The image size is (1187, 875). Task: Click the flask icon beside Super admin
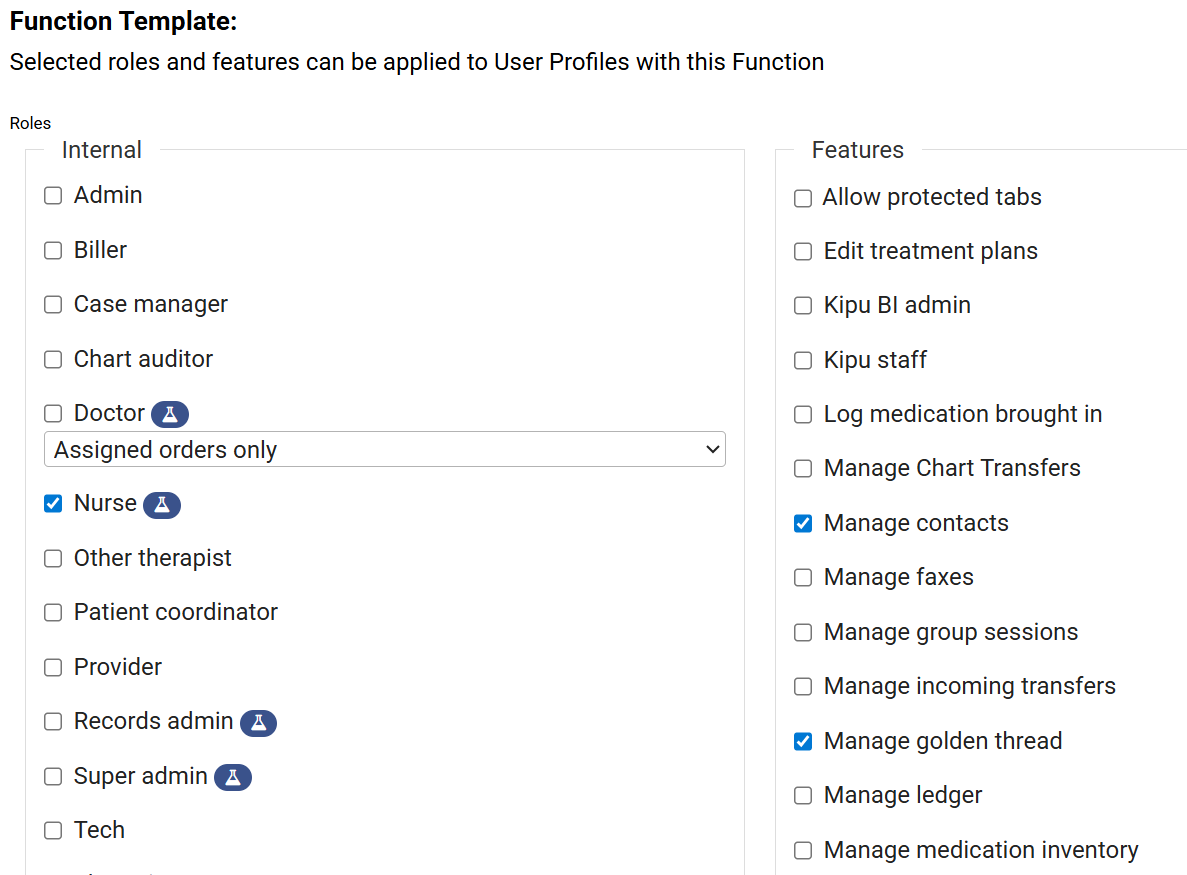pyautogui.click(x=233, y=777)
